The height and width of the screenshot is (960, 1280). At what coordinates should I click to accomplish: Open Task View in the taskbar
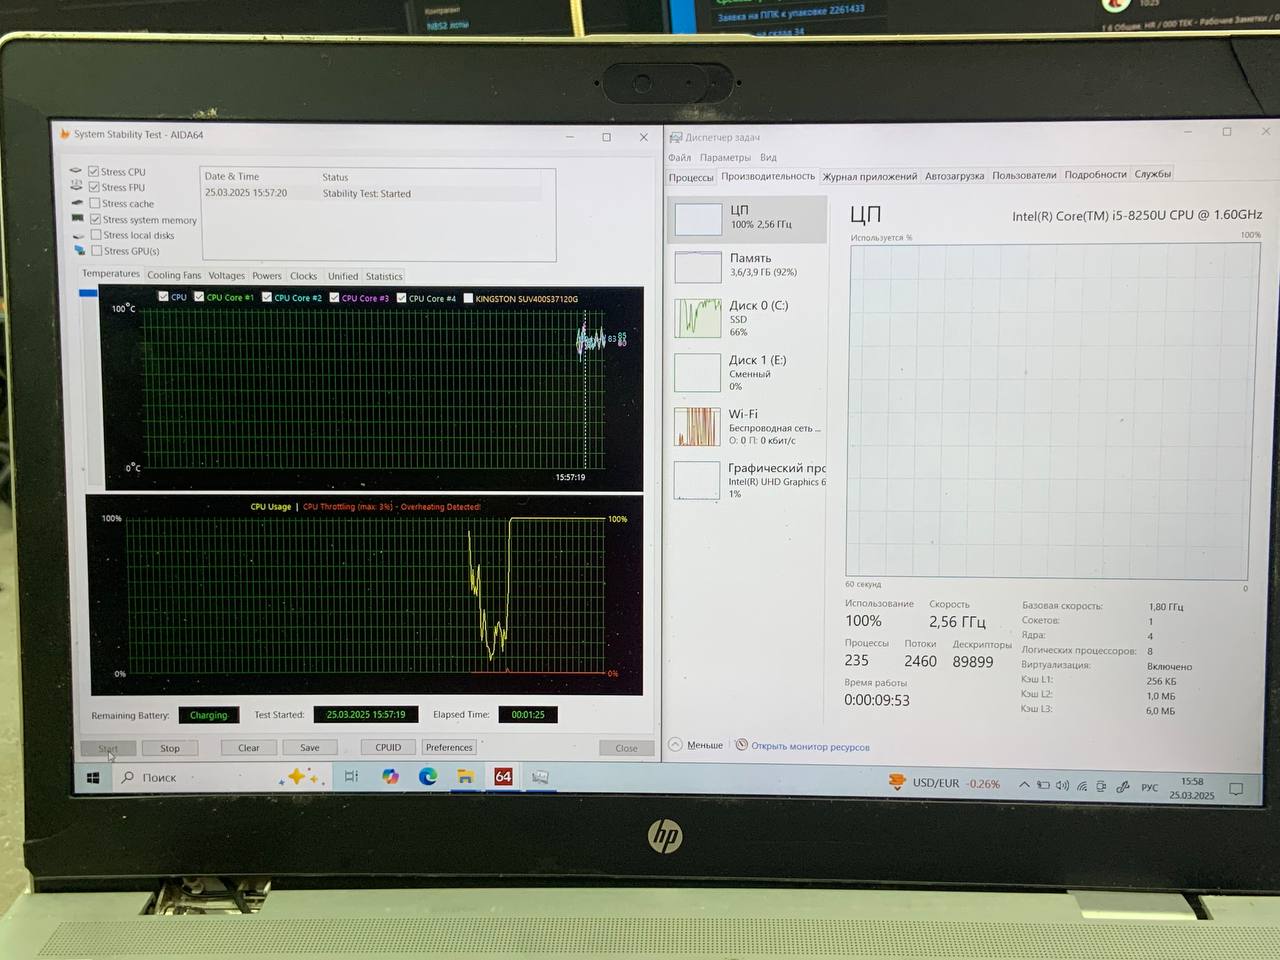pos(351,776)
